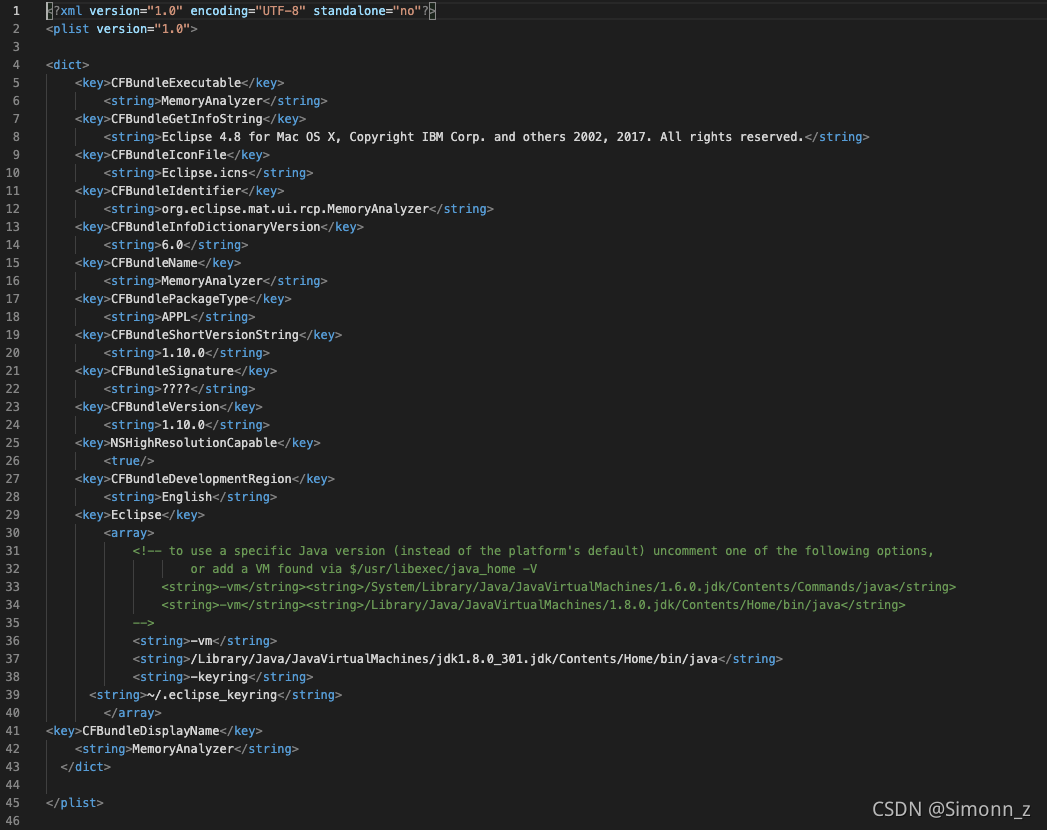This screenshot has height=830, width=1047.
Task: Click the NSHighResolutionCapable key
Action: coord(194,443)
